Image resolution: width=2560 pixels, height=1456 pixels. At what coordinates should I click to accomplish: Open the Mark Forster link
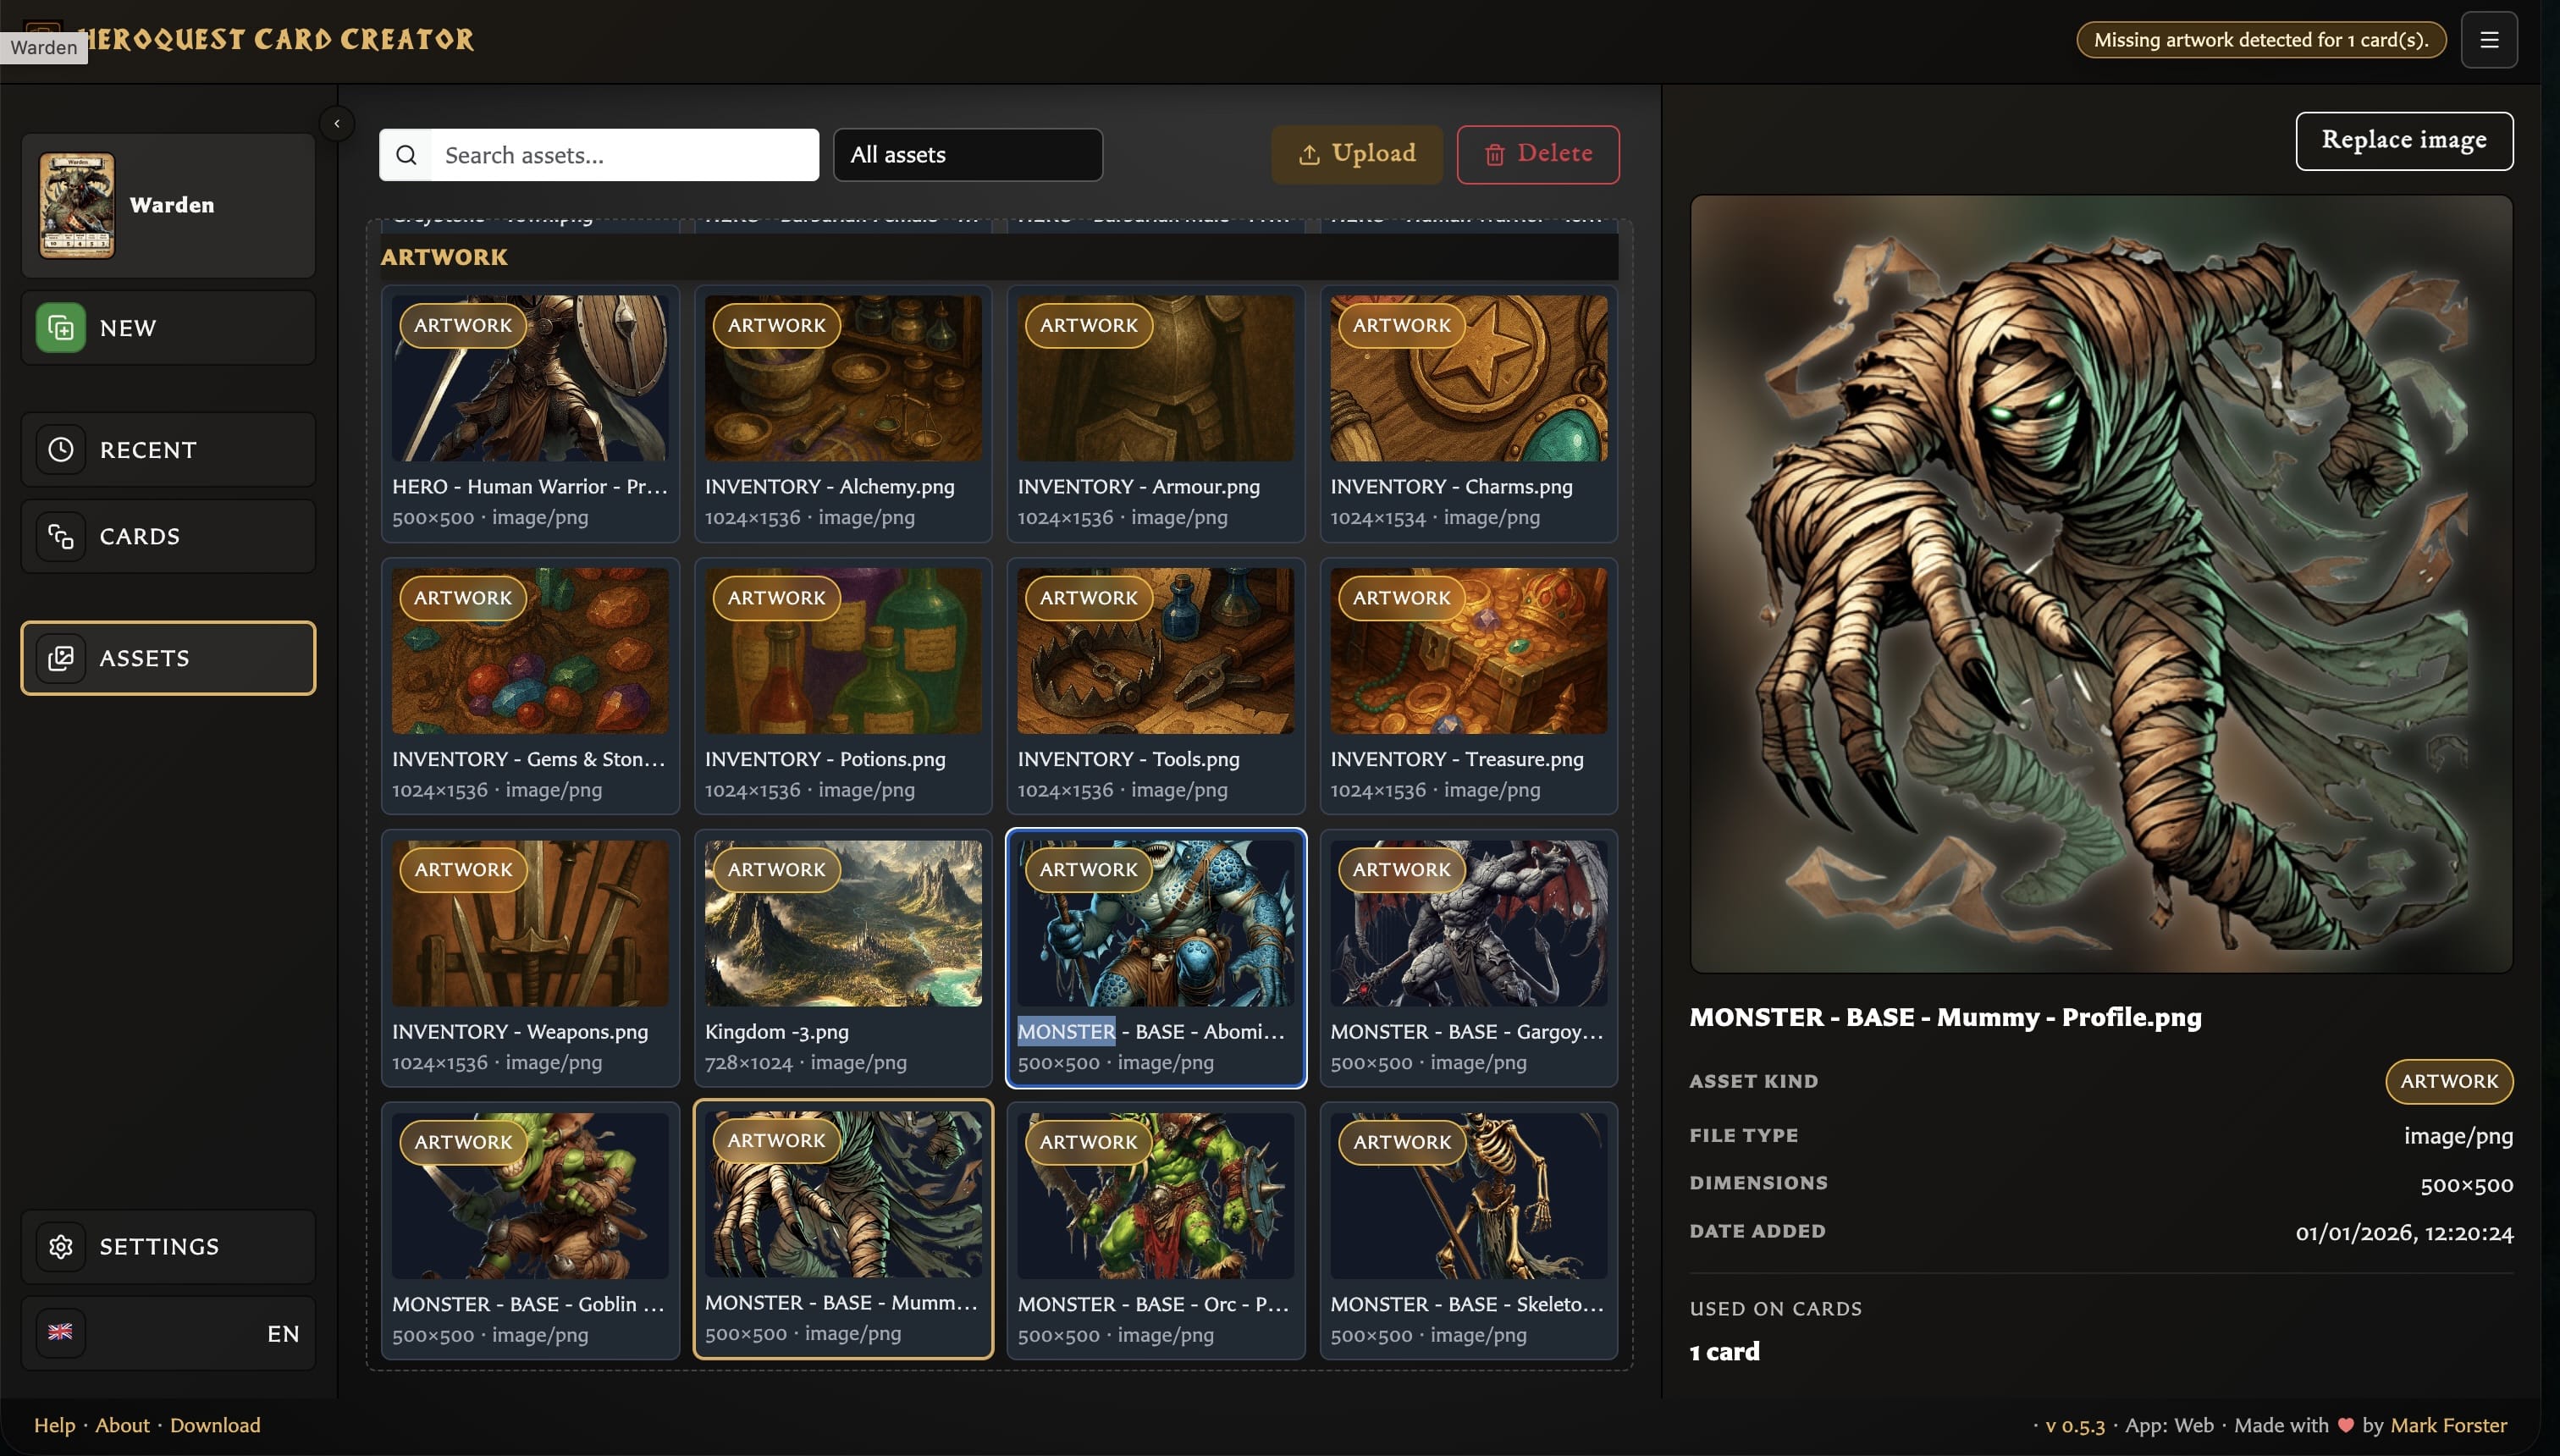pyautogui.click(x=2448, y=1425)
